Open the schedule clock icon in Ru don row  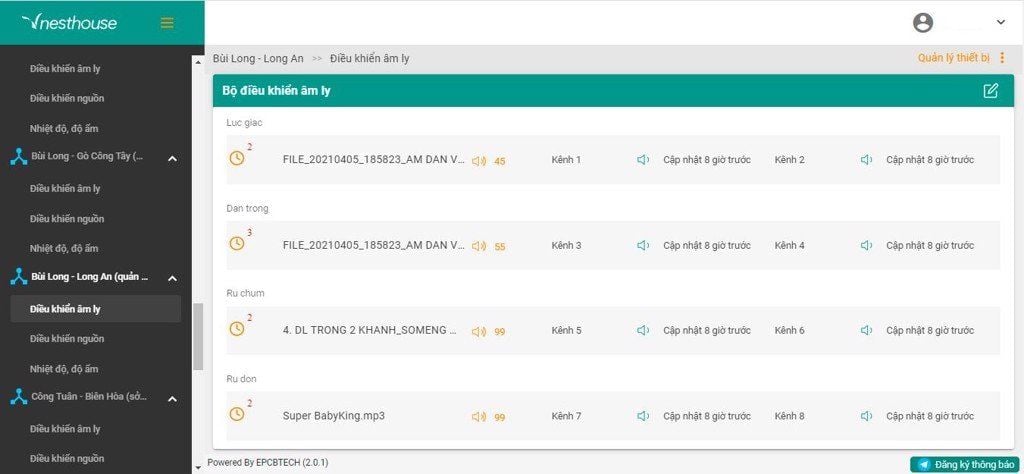pos(237,414)
